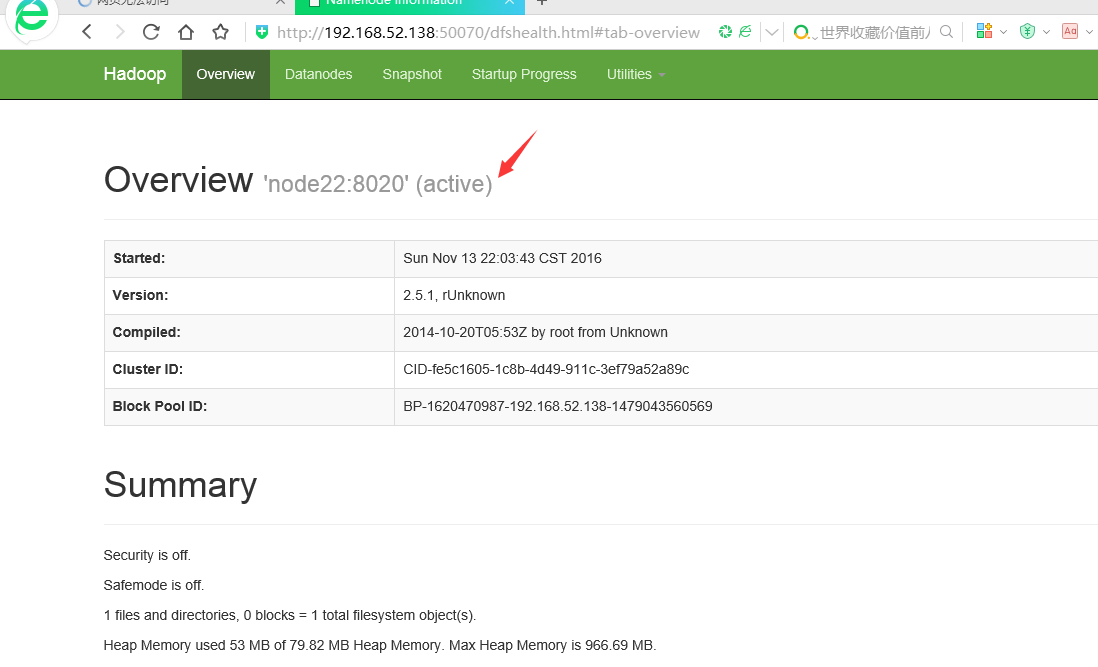This screenshot has width=1098, height=667.
Task: Click the CID-fe5c1605 cluster ID value
Action: pyautogui.click(x=546, y=370)
